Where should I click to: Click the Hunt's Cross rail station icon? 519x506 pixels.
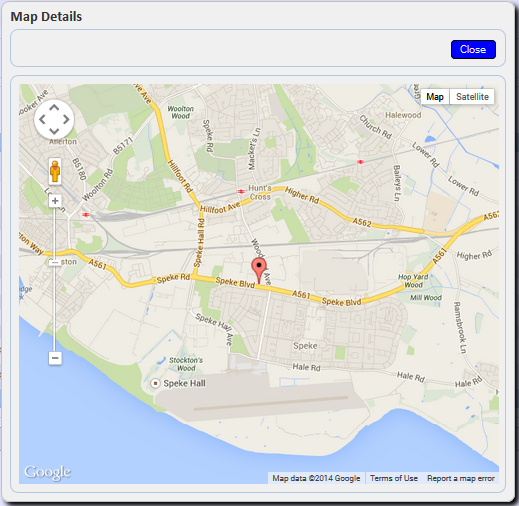coord(241,191)
